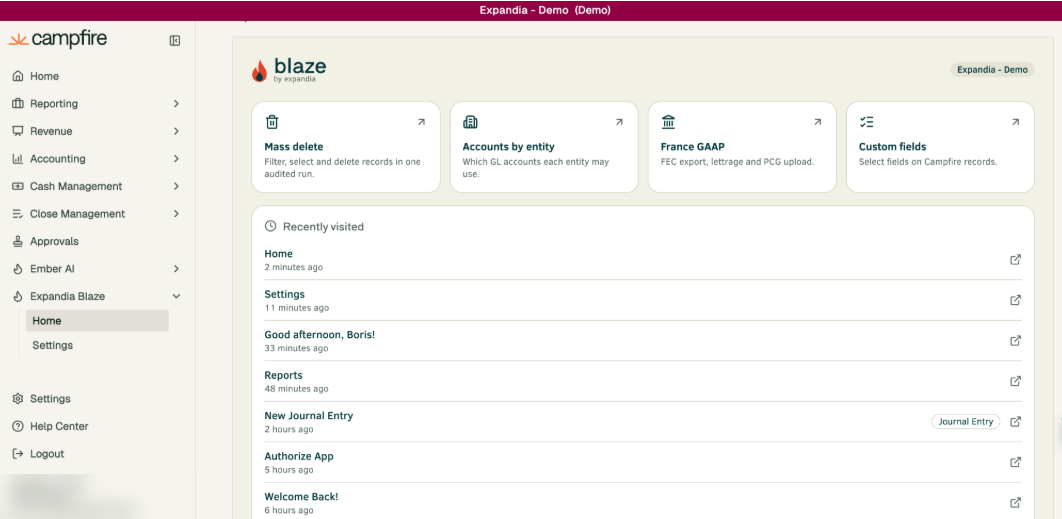The image size is (1062, 519).
Task: Click the Campfire logo
Action: tap(58, 40)
